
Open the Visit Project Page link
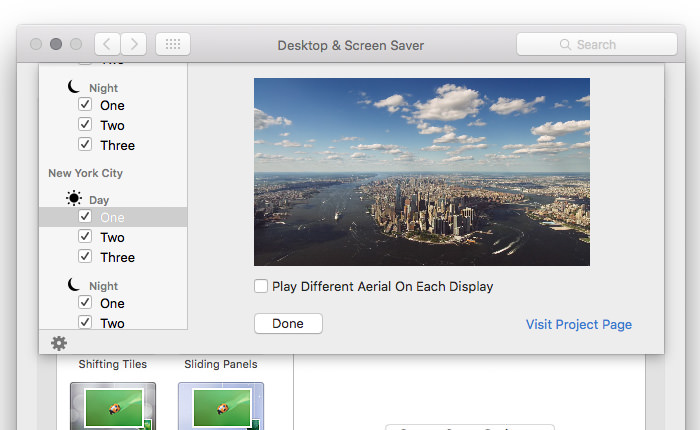[579, 325]
